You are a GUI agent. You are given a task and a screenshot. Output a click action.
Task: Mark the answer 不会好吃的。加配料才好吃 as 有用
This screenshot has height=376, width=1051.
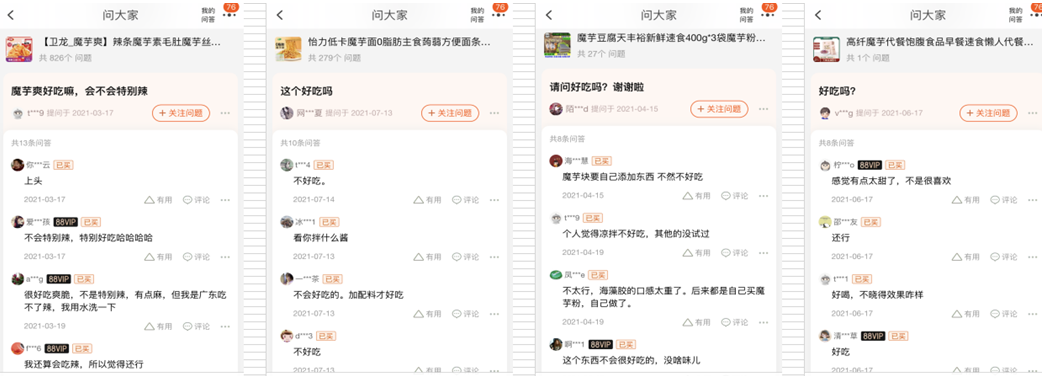pos(428,314)
